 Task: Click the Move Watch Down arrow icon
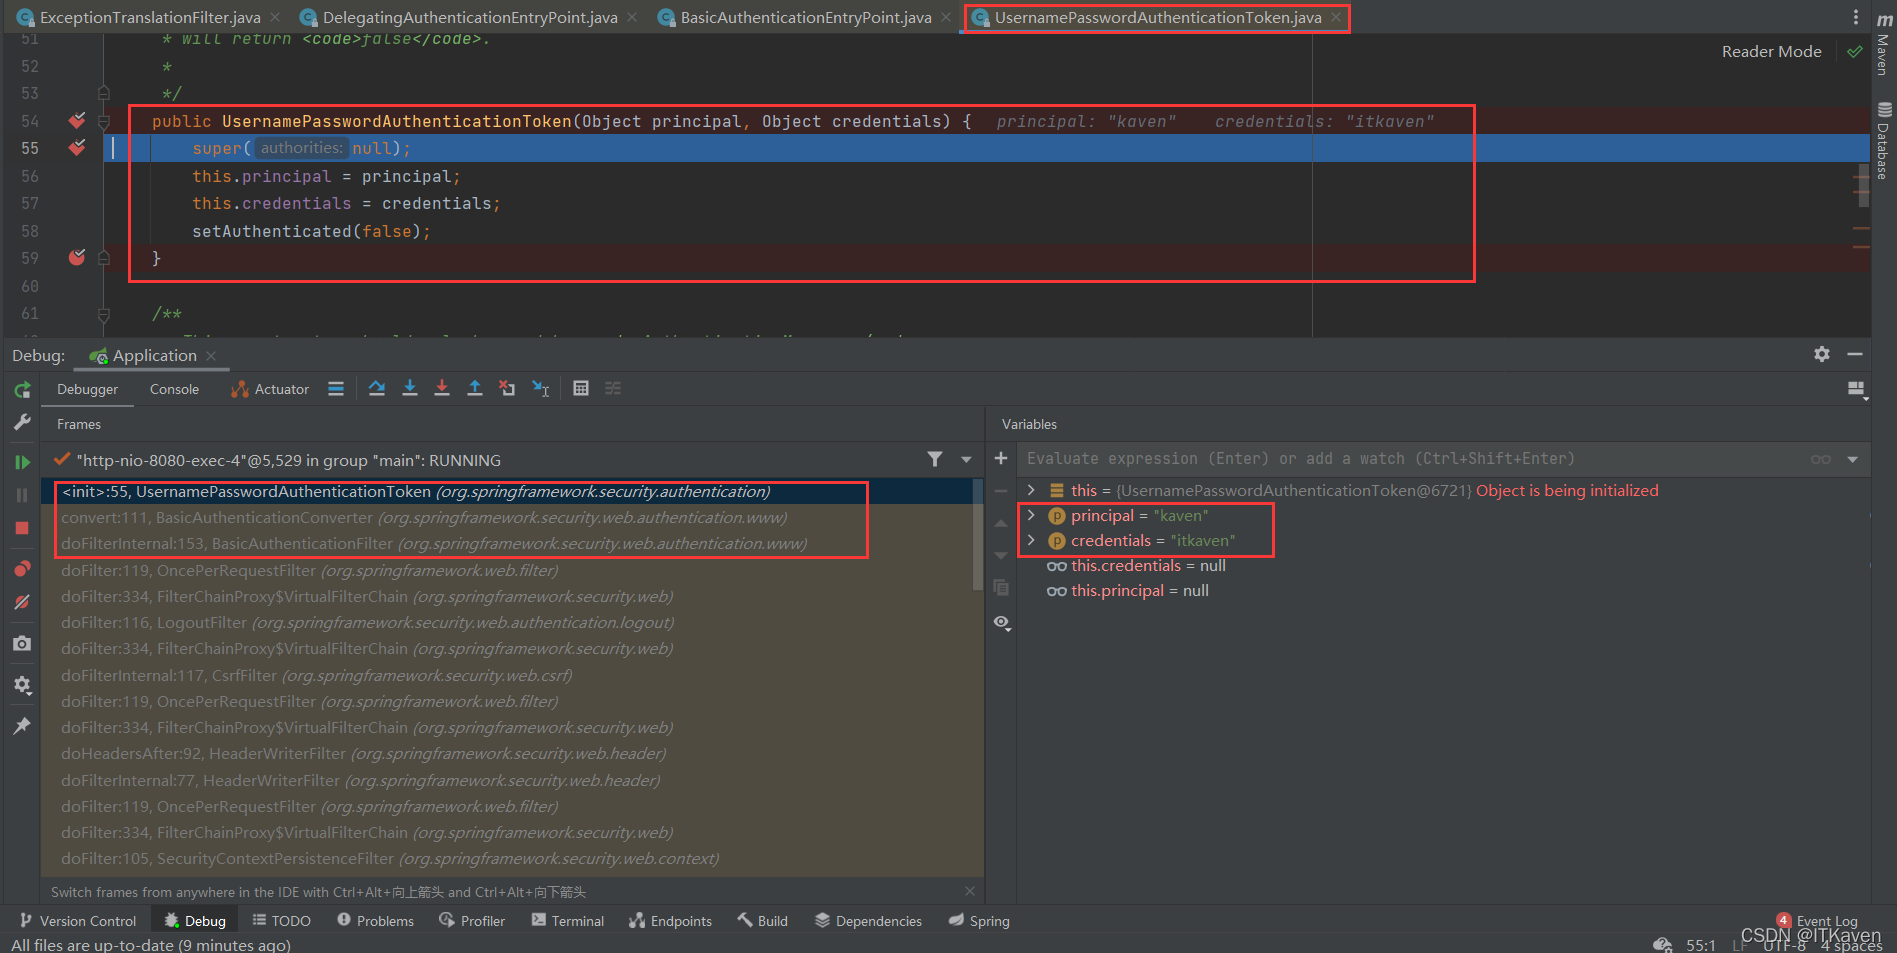[1001, 555]
